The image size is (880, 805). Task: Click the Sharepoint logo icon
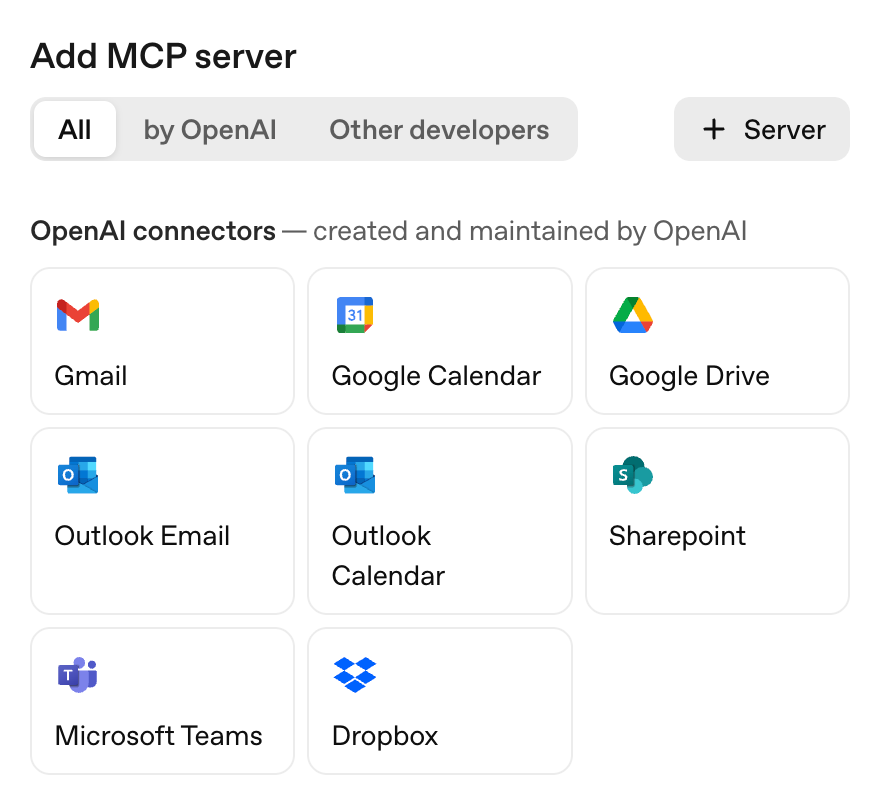pyautogui.click(x=632, y=475)
